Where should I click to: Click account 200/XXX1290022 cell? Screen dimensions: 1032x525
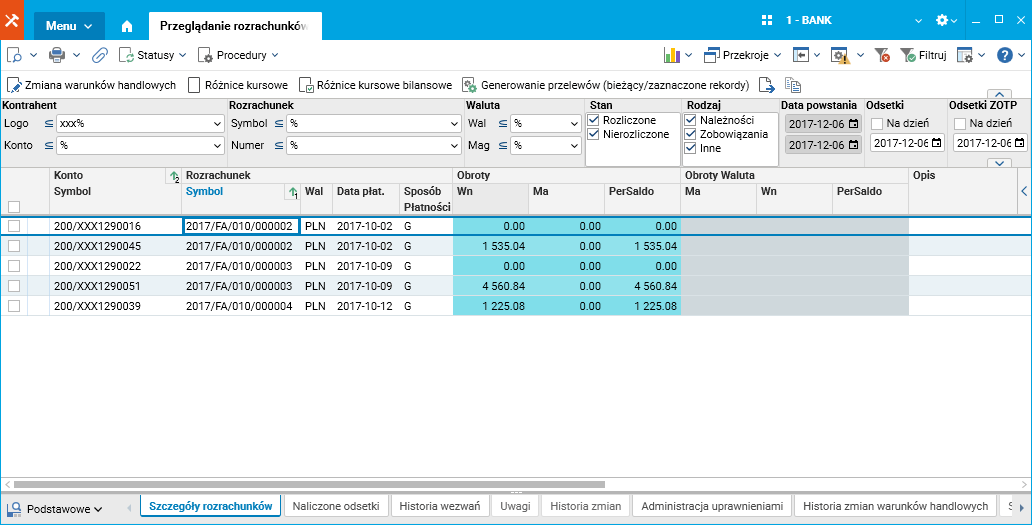(115, 266)
